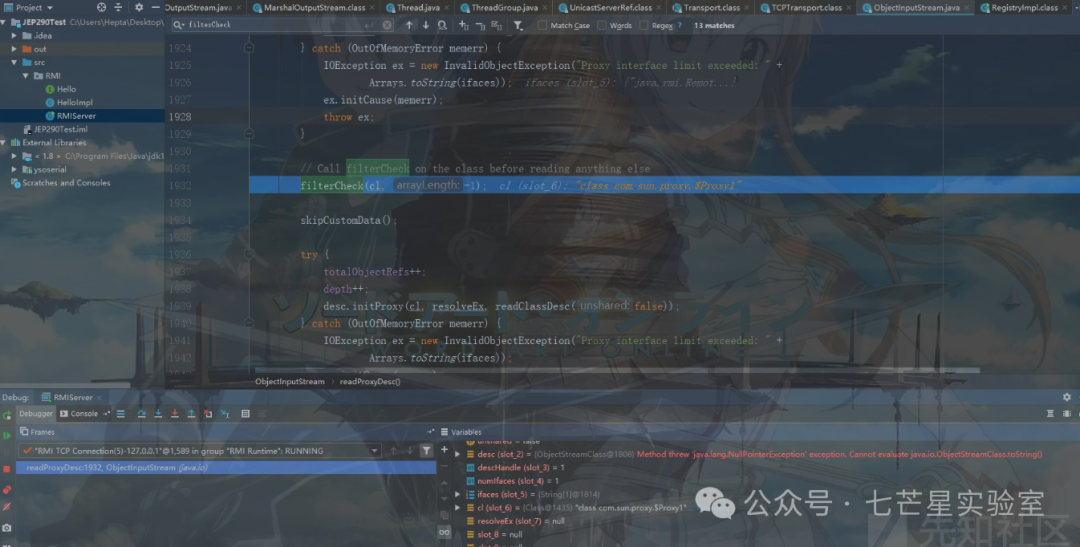
Task: Click ObjectInputStream breadcrumb
Action: coord(289,382)
